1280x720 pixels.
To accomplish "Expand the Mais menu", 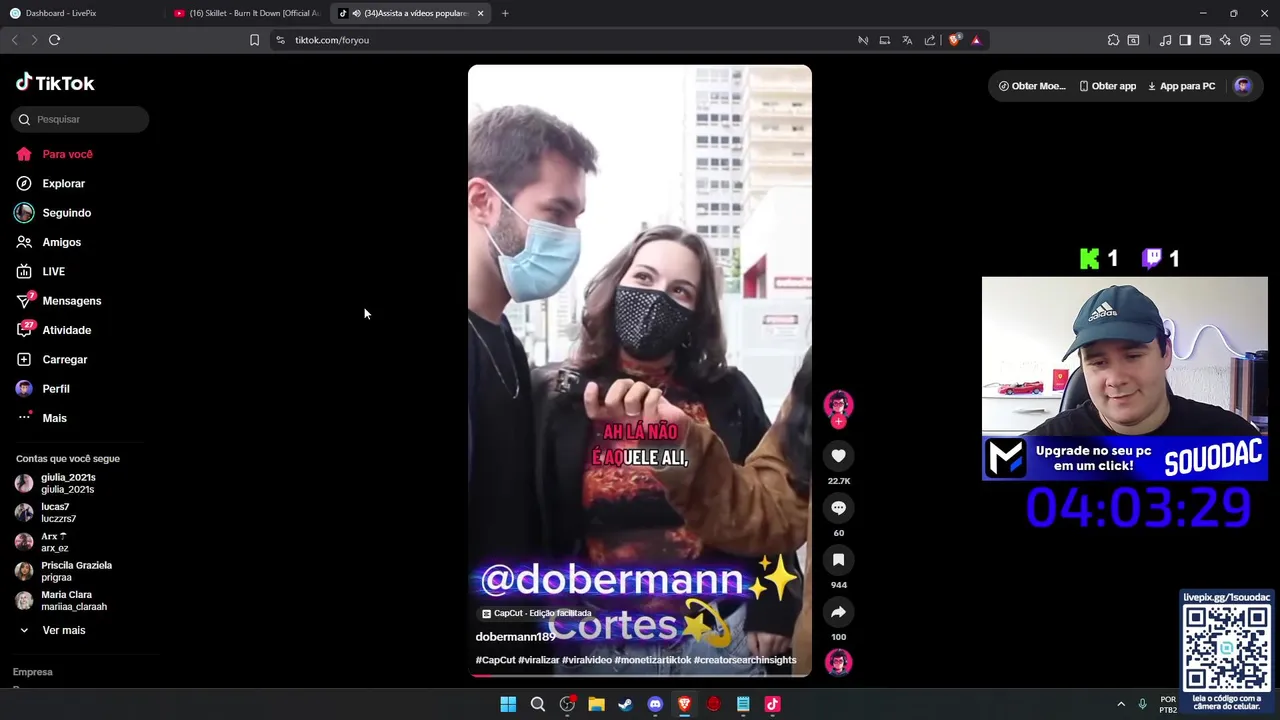I will [x=42, y=418].
